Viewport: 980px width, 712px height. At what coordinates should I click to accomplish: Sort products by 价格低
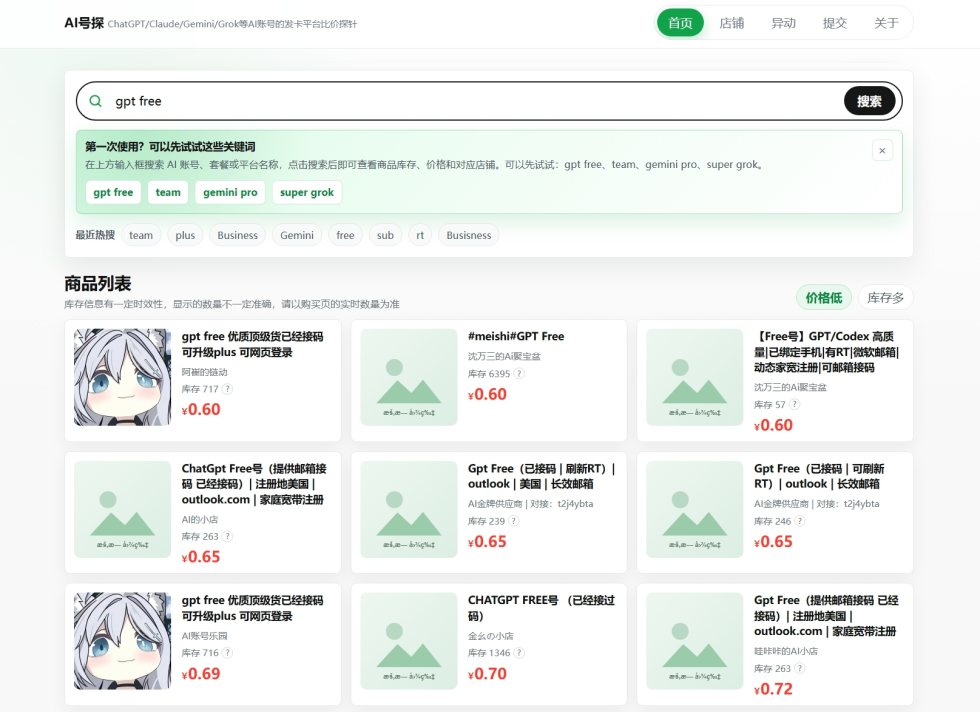pos(824,298)
